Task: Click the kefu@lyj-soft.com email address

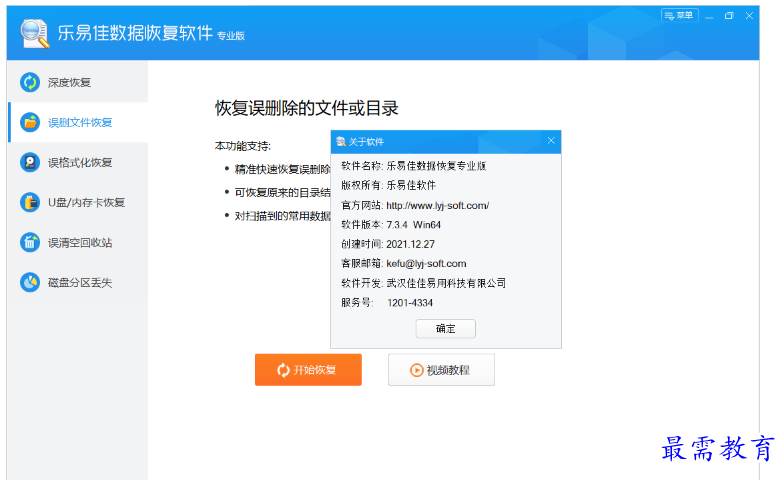Action: 426,264
